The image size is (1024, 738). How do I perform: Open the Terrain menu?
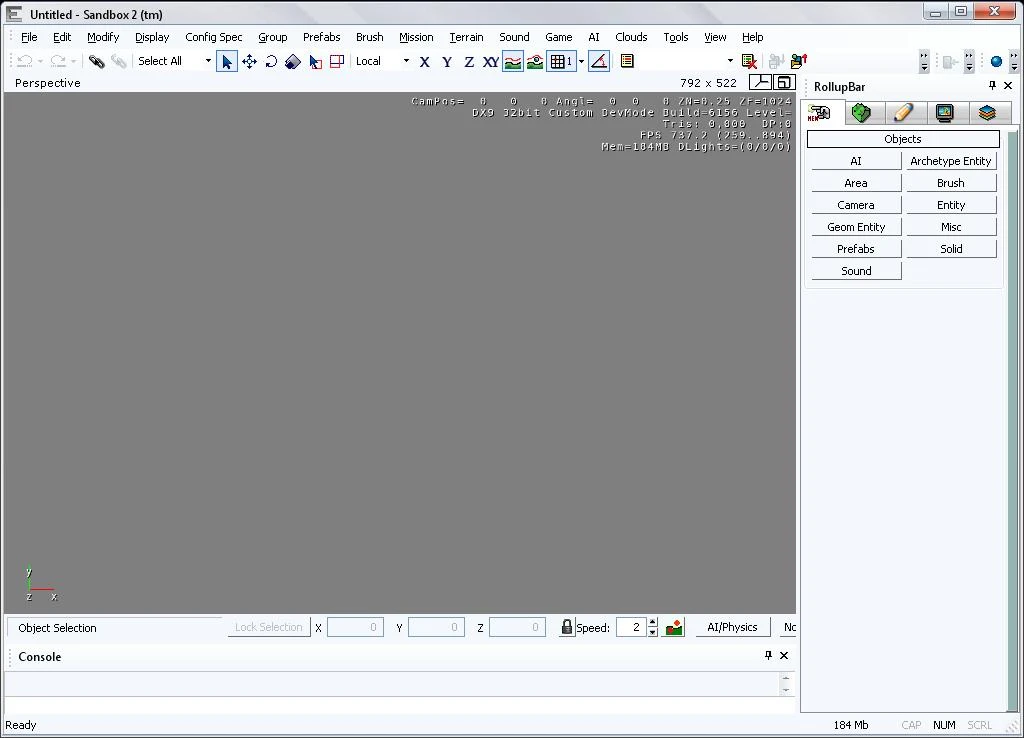point(466,37)
